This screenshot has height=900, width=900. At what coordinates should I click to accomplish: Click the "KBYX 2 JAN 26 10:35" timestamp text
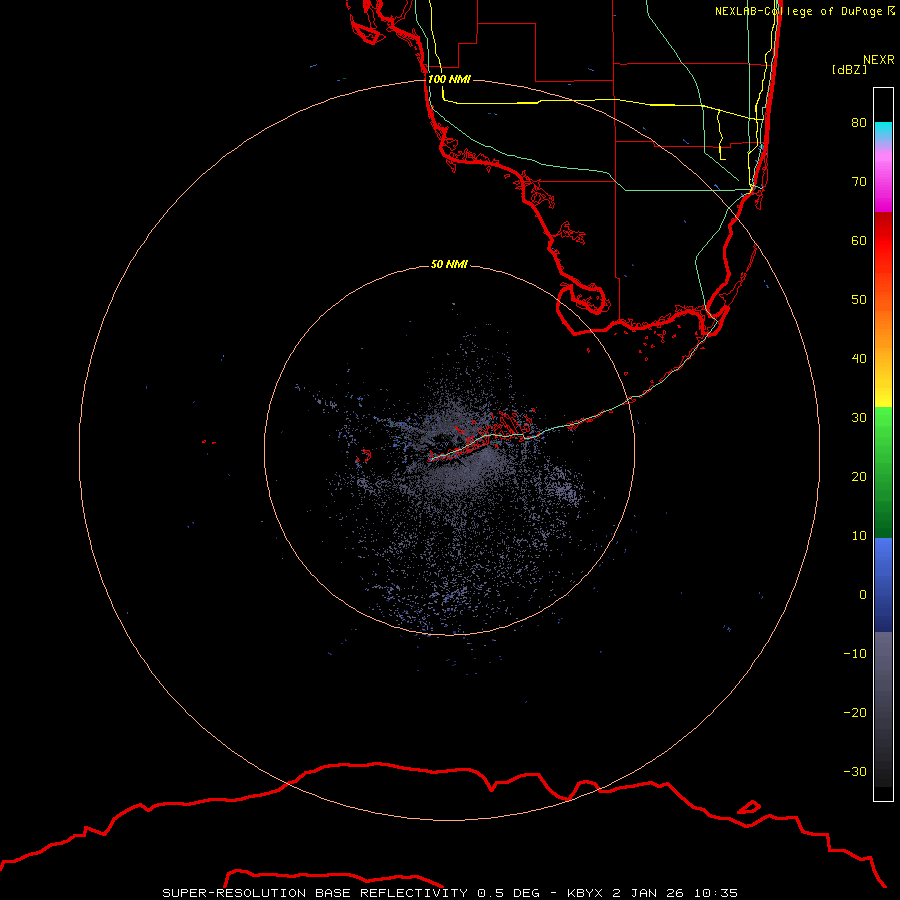click(x=652, y=893)
